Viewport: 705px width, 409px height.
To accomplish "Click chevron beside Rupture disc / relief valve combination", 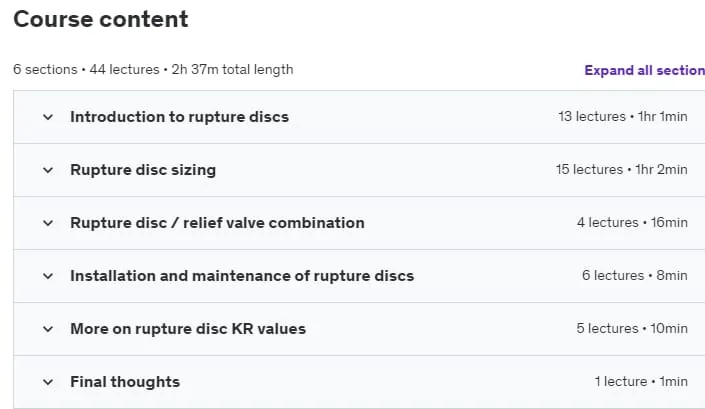I will point(48,223).
